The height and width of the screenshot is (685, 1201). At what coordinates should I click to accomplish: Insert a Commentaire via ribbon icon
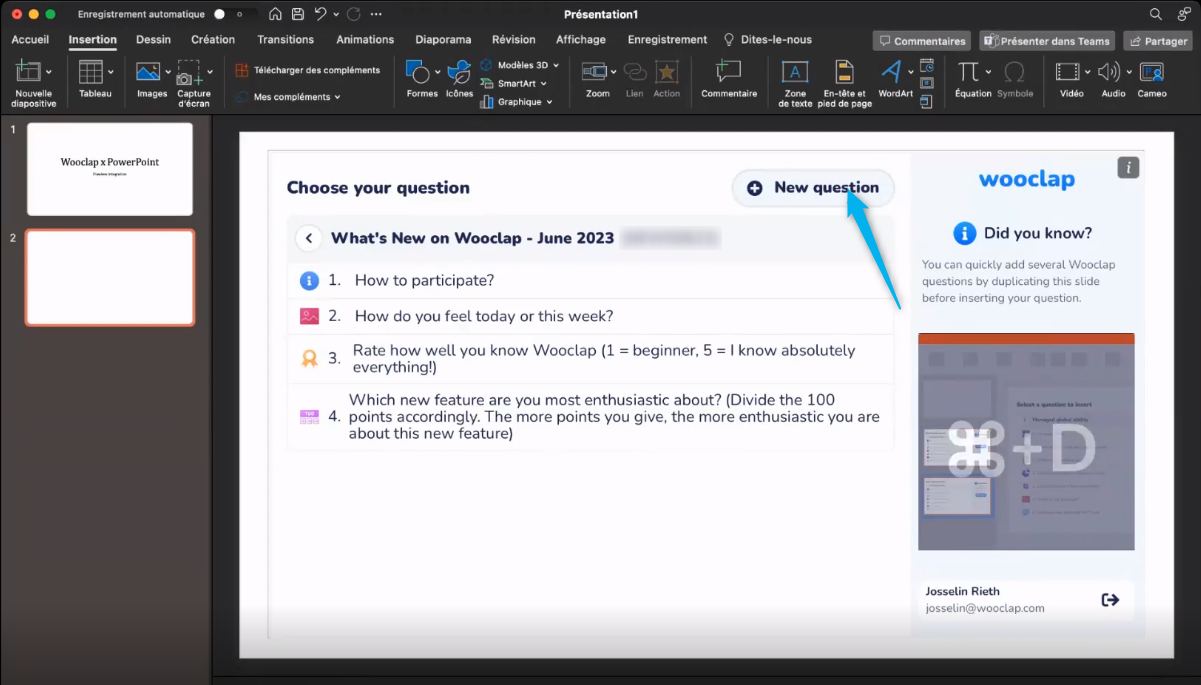pos(729,72)
